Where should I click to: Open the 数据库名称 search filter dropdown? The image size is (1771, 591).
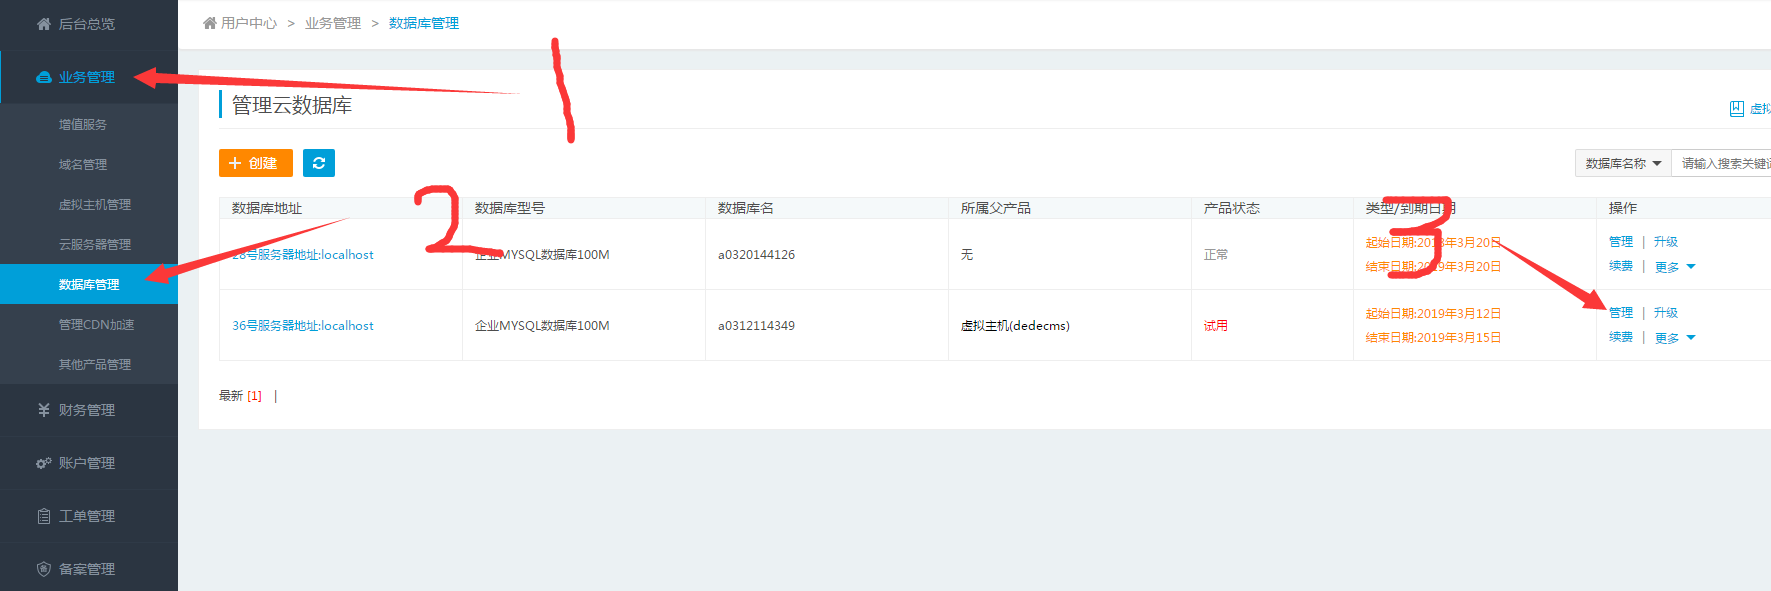(1623, 163)
